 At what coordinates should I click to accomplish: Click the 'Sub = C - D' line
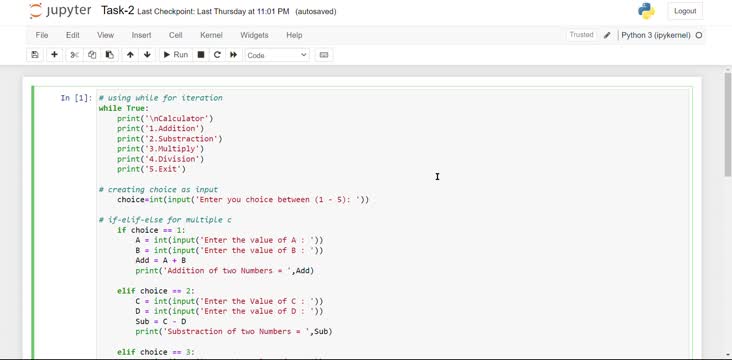pos(161,321)
